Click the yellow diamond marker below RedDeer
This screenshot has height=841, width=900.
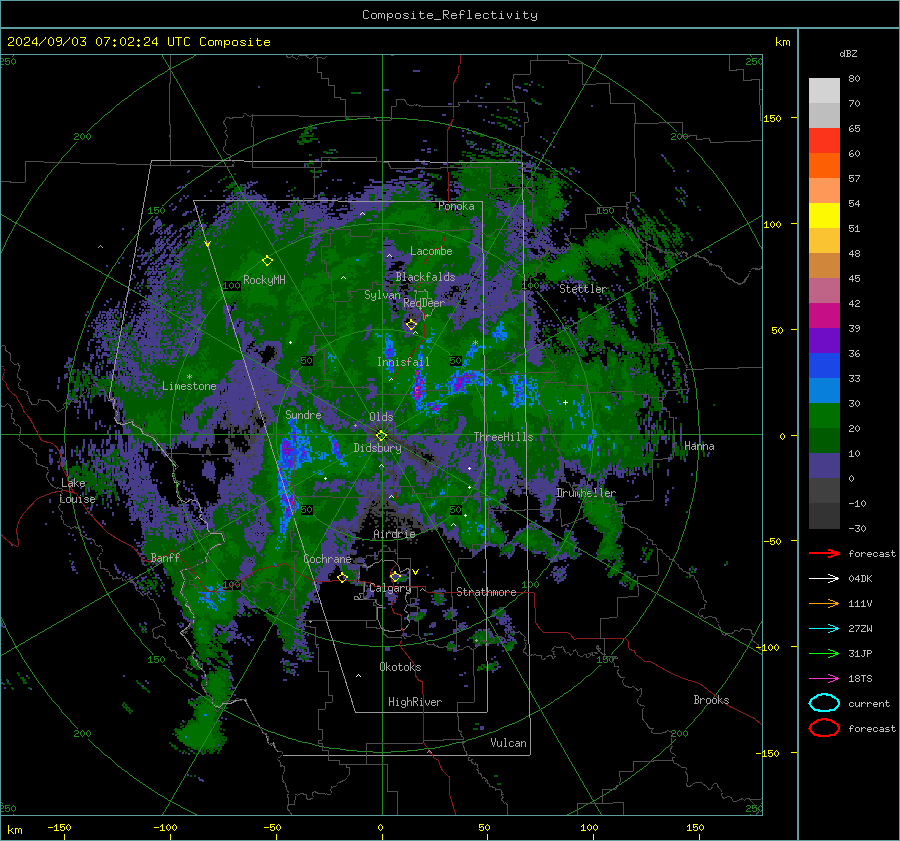pyautogui.click(x=411, y=325)
